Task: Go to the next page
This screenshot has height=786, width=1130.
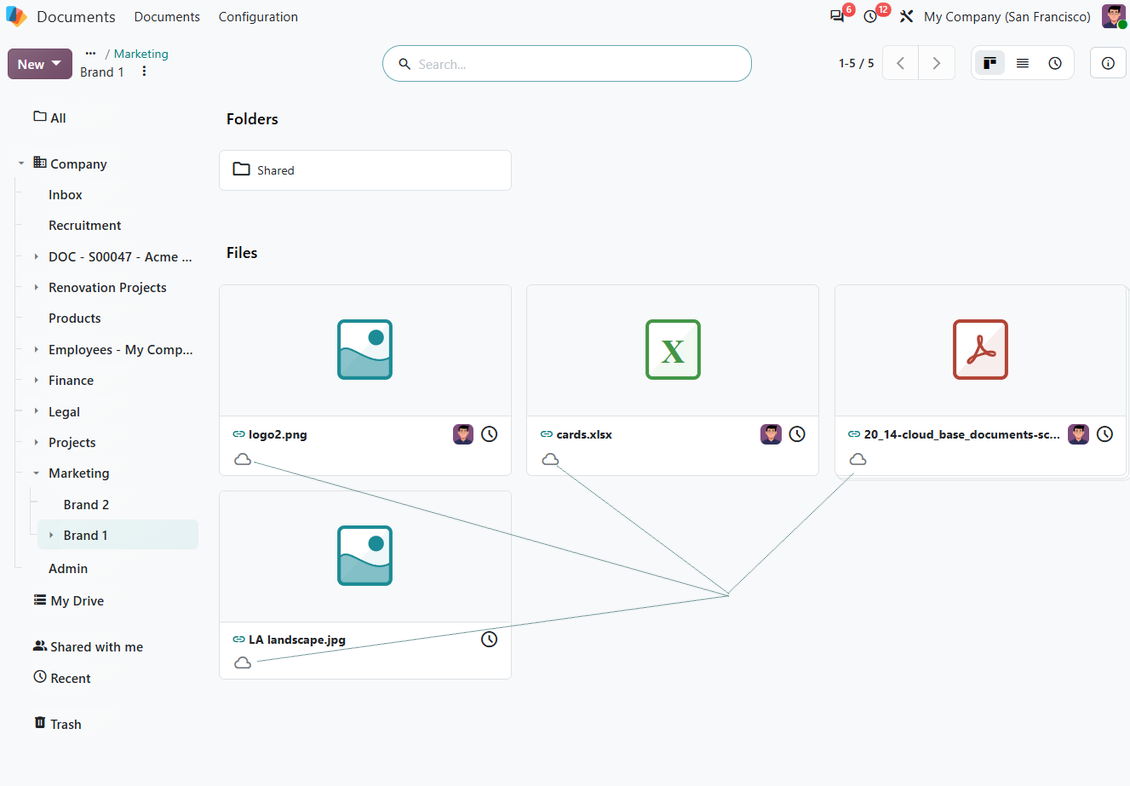Action: [x=936, y=63]
